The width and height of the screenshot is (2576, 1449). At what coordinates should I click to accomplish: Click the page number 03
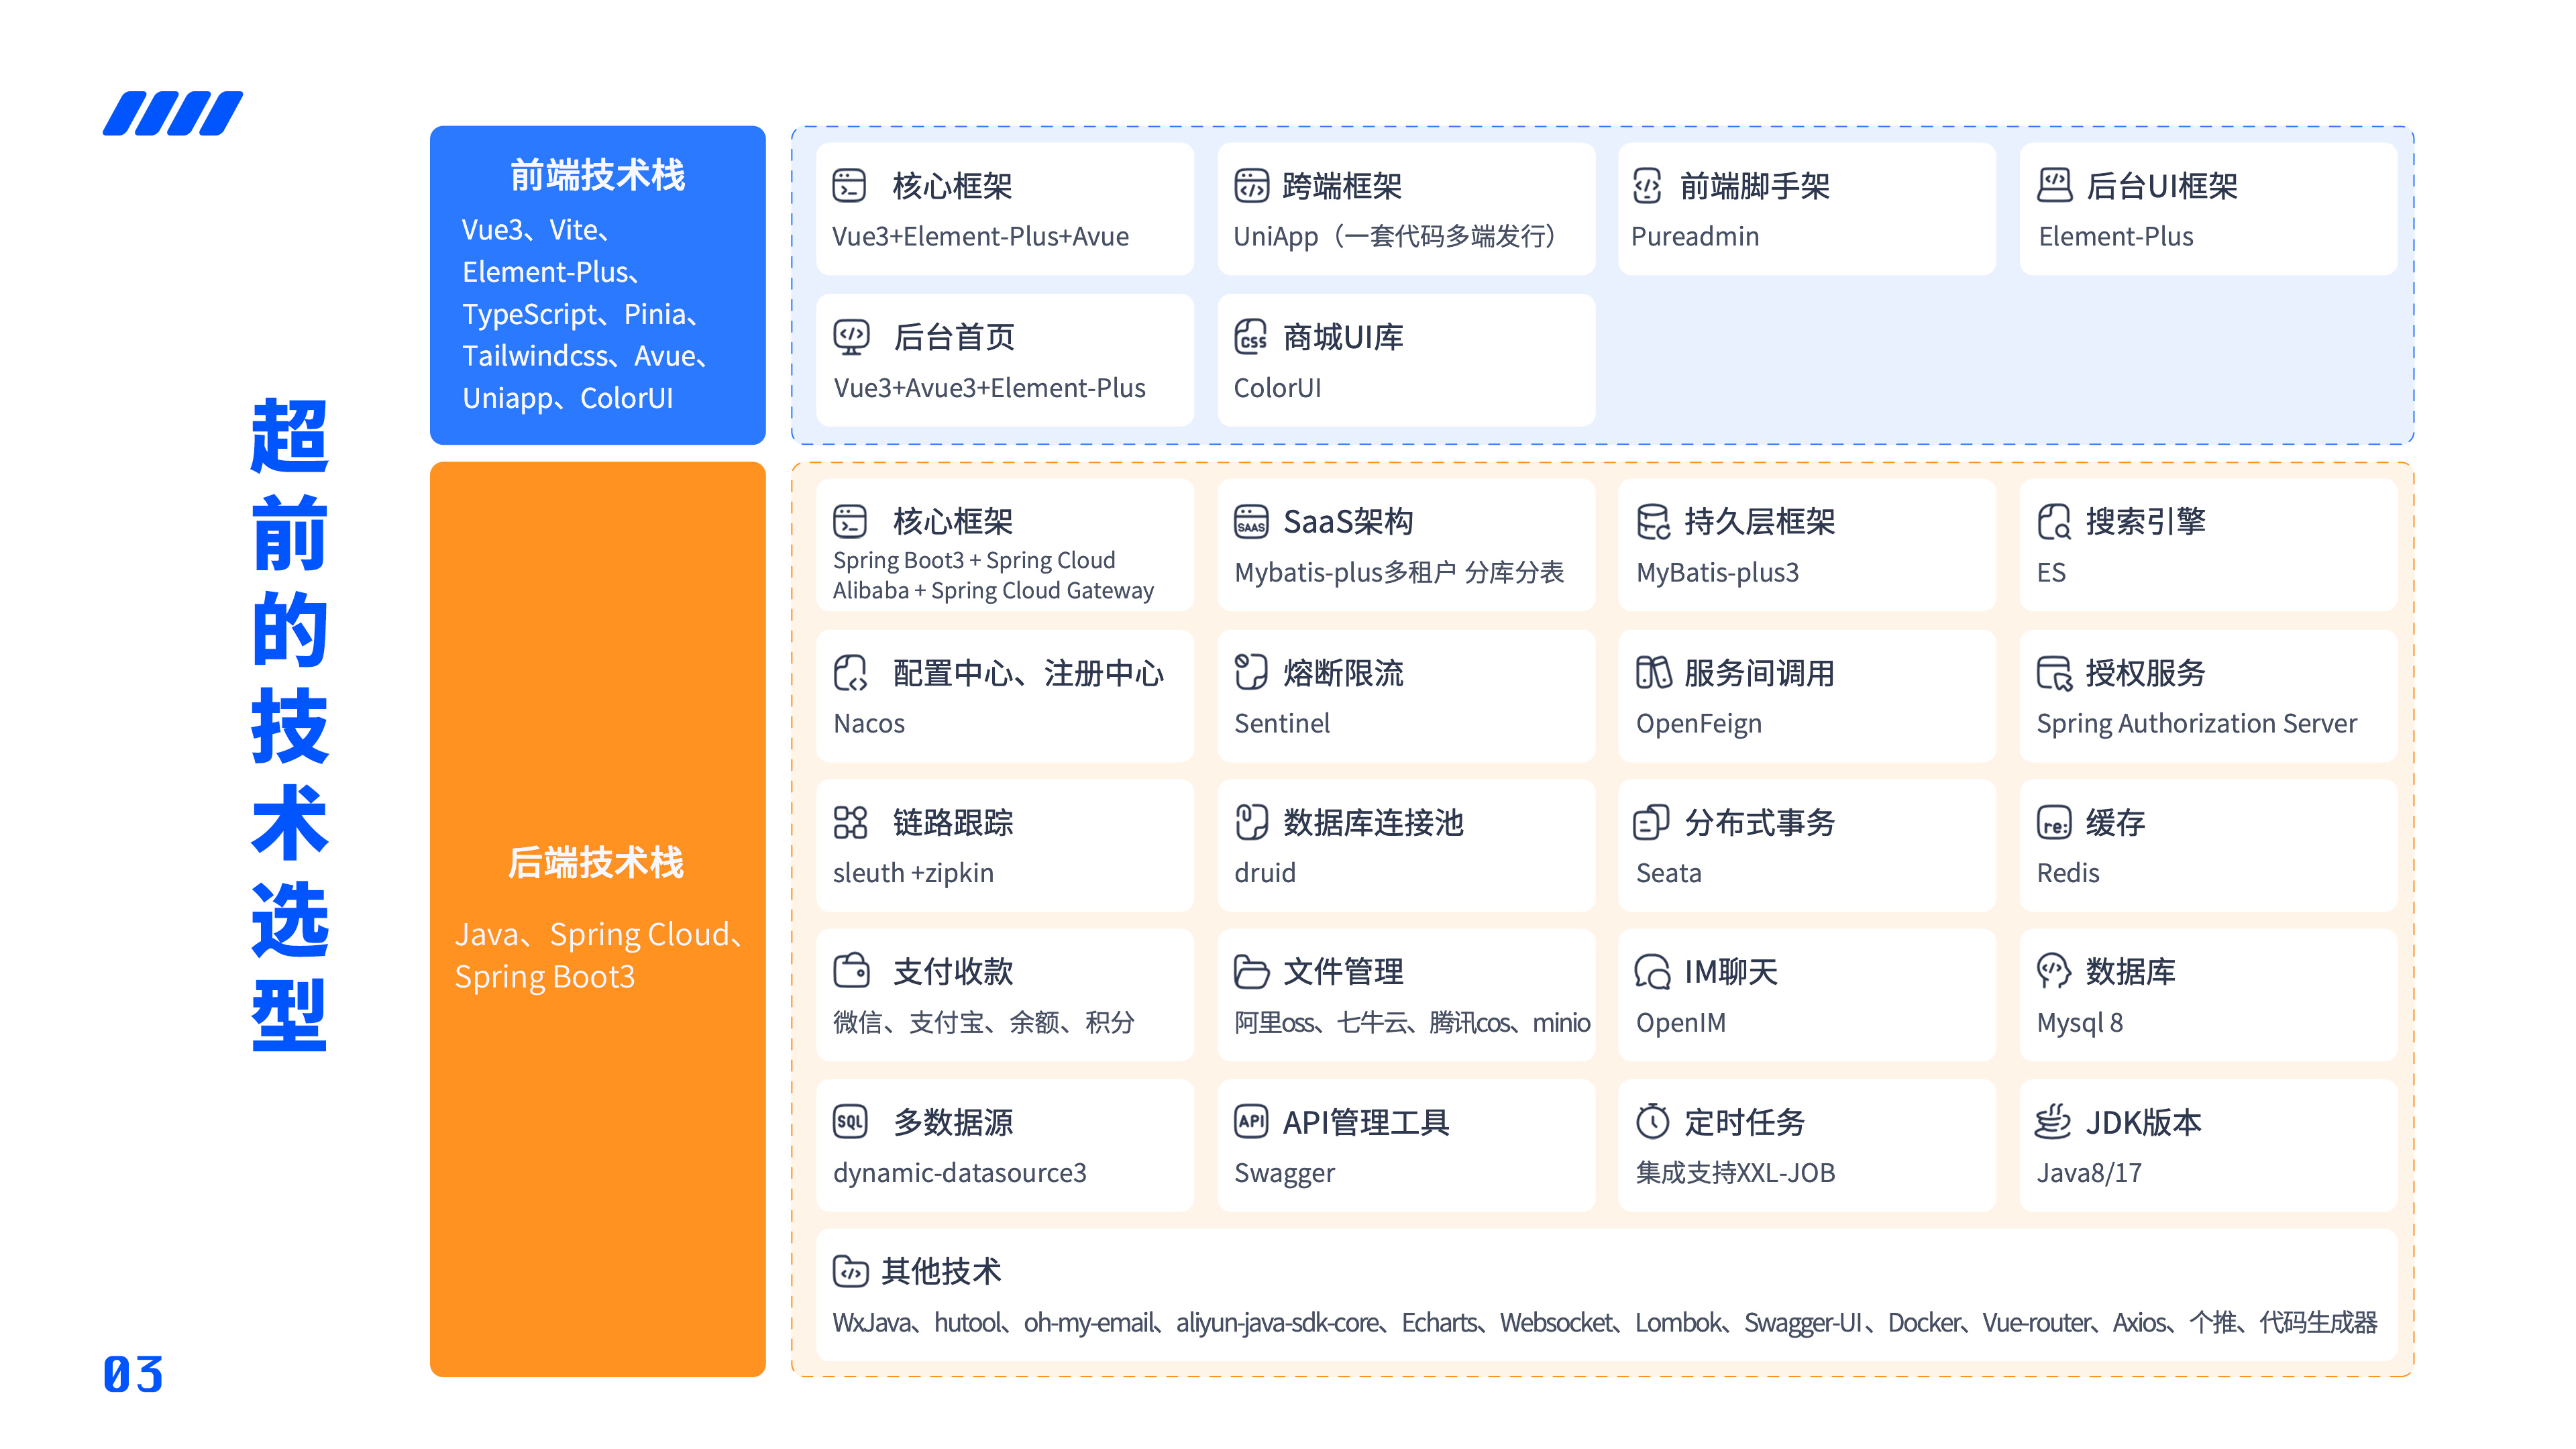(x=133, y=1375)
